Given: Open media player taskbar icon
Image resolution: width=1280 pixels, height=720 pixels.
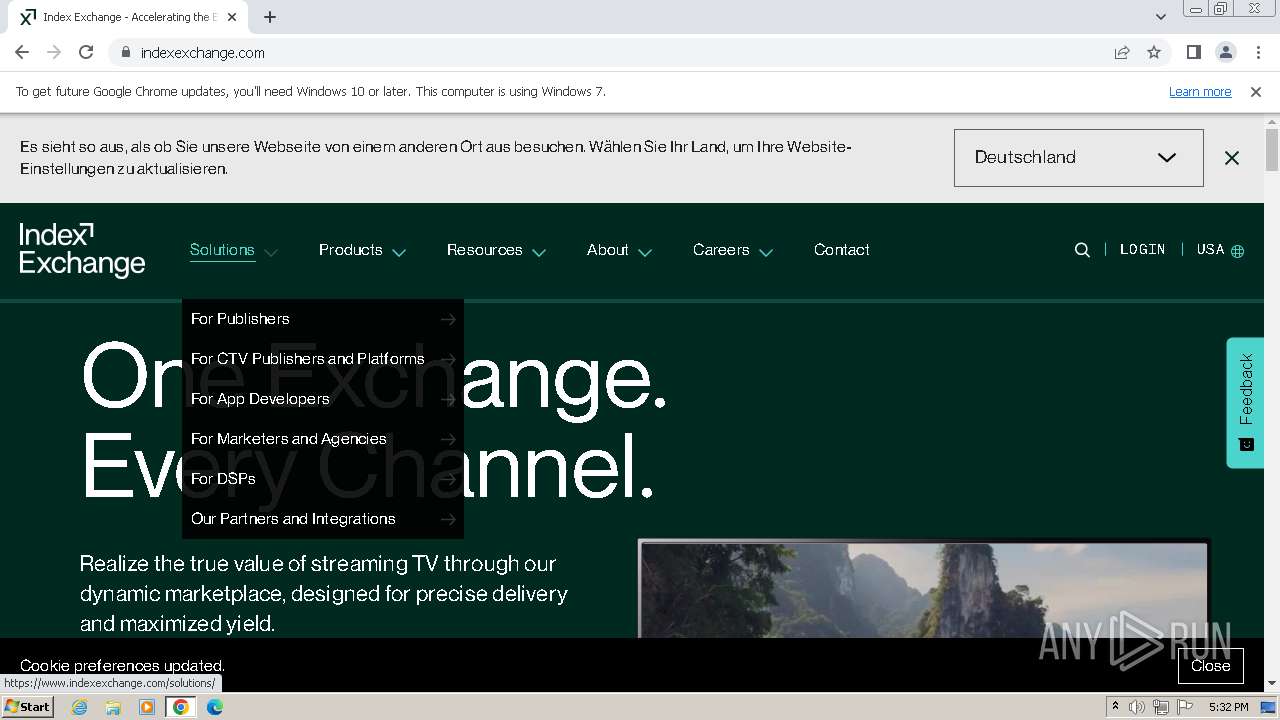Looking at the screenshot, I should [147, 707].
